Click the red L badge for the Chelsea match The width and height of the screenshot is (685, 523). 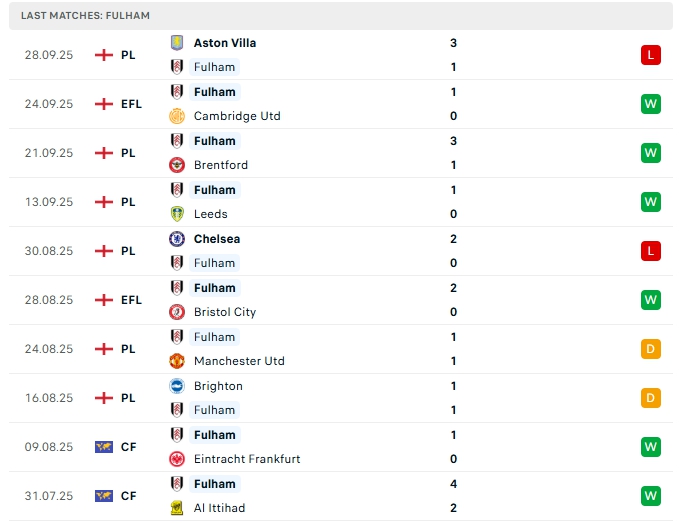coord(651,251)
